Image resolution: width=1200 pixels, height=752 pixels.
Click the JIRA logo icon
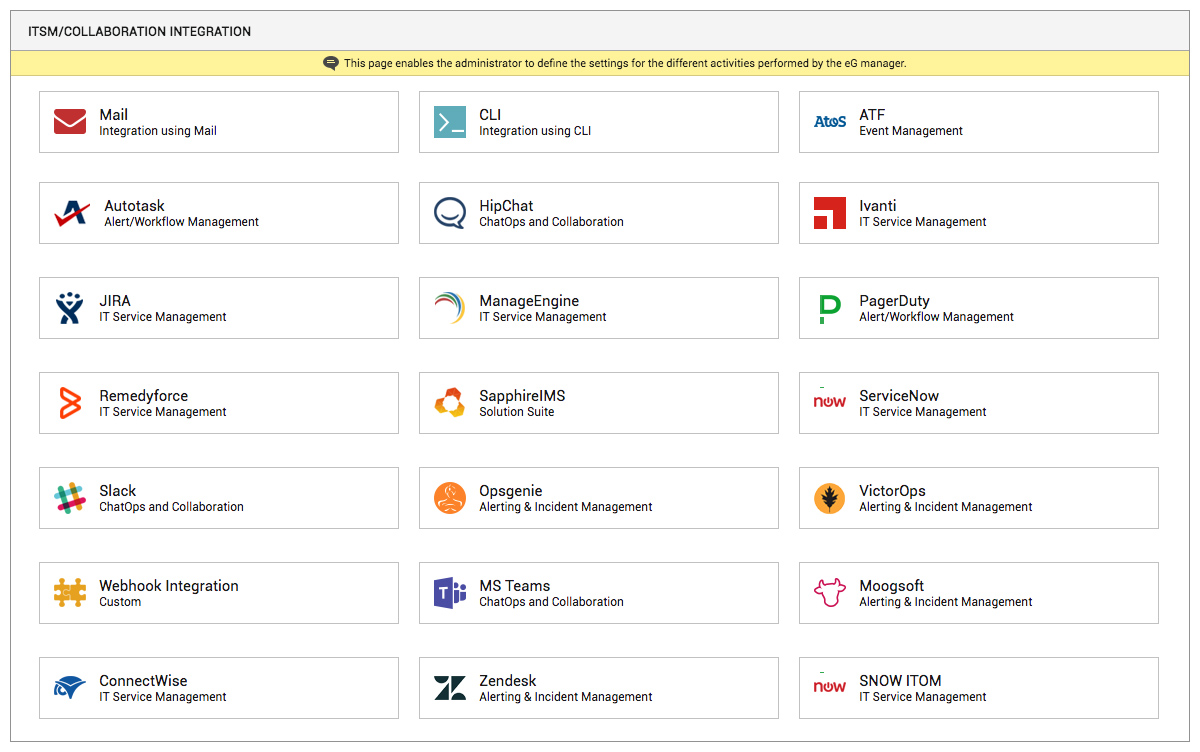(70, 308)
